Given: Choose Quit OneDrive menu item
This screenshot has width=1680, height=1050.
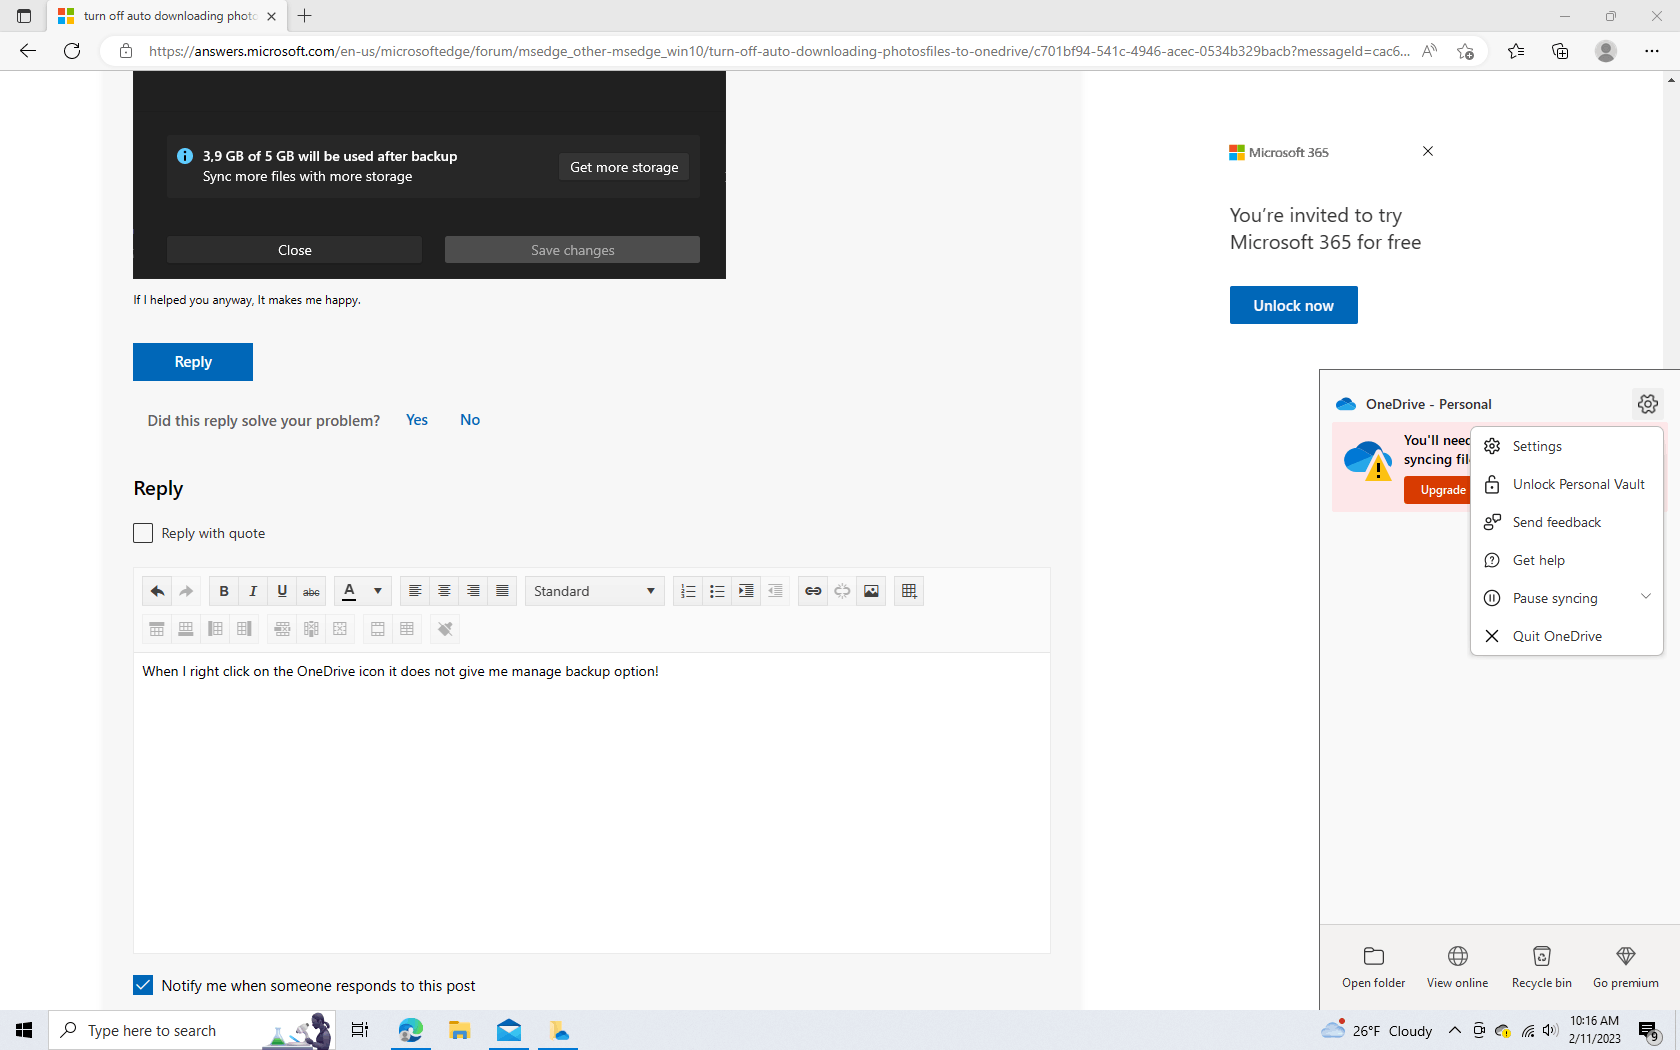Looking at the screenshot, I should coord(1567,636).
